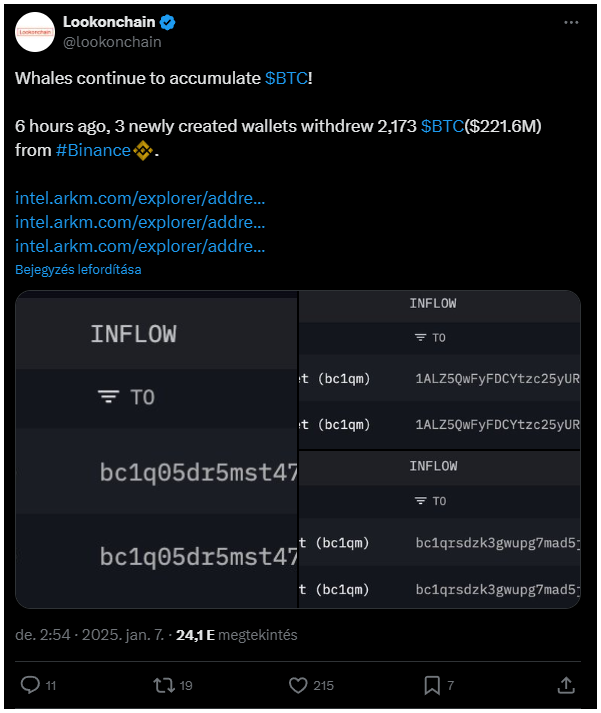Viewport: 601px width, 713px height.
Task: Click the reply speech bubble icon
Action: [30, 685]
